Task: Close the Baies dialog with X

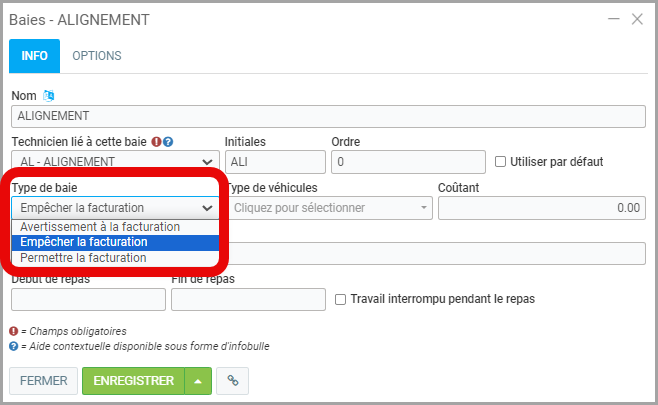Action: pos(636,19)
